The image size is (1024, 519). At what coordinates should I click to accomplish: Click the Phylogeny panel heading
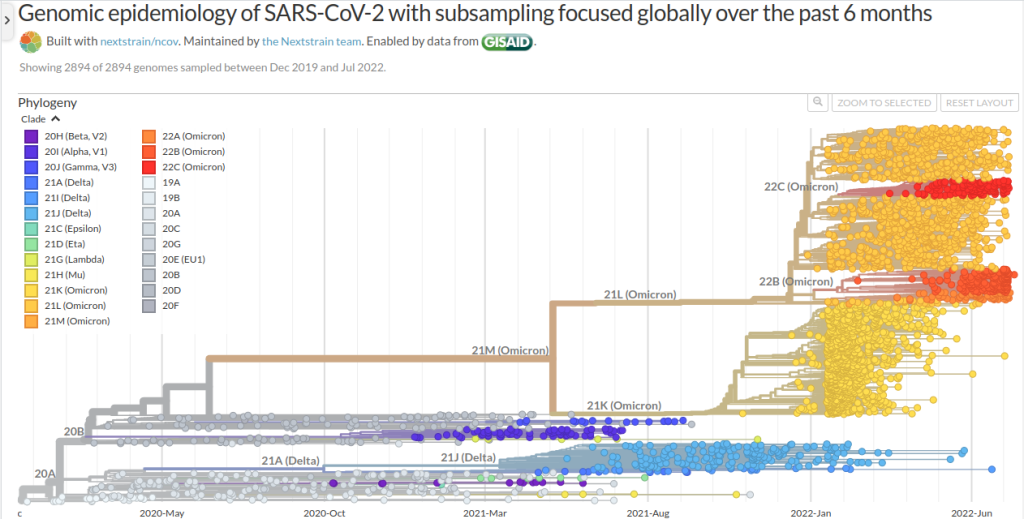pos(48,102)
